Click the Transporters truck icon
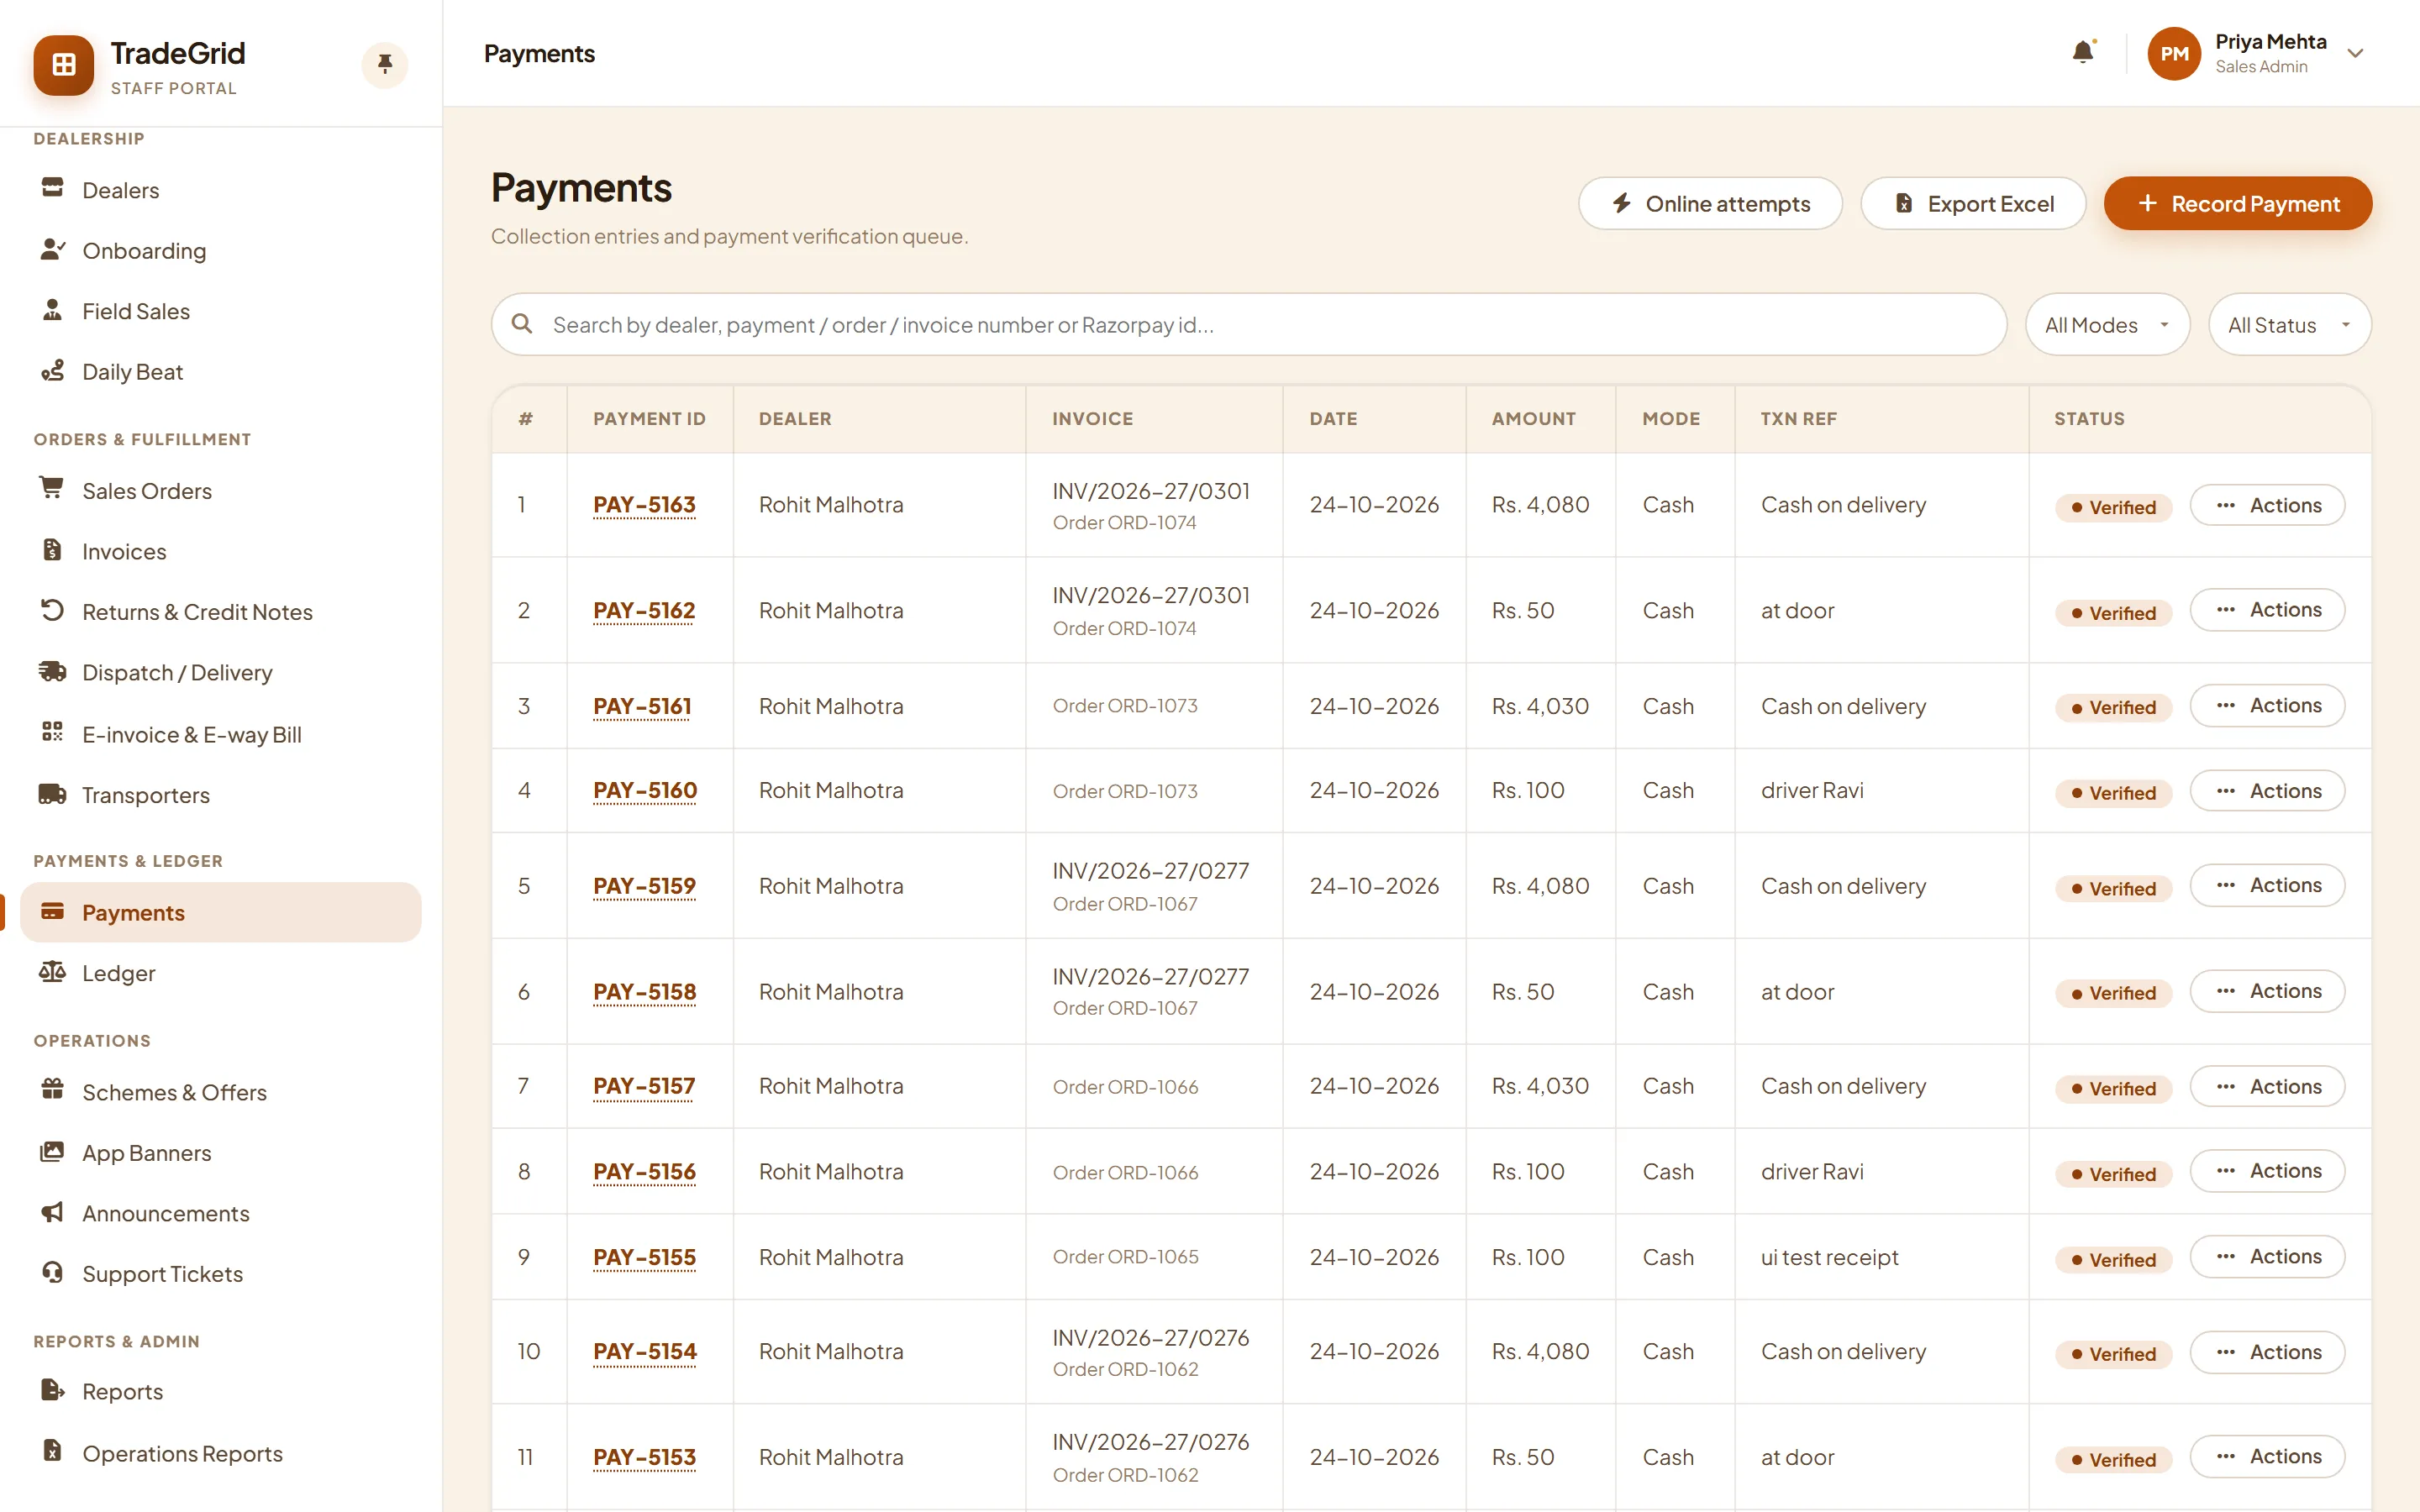Screen dimensions: 2420x1512 click(x=52, y=794)
